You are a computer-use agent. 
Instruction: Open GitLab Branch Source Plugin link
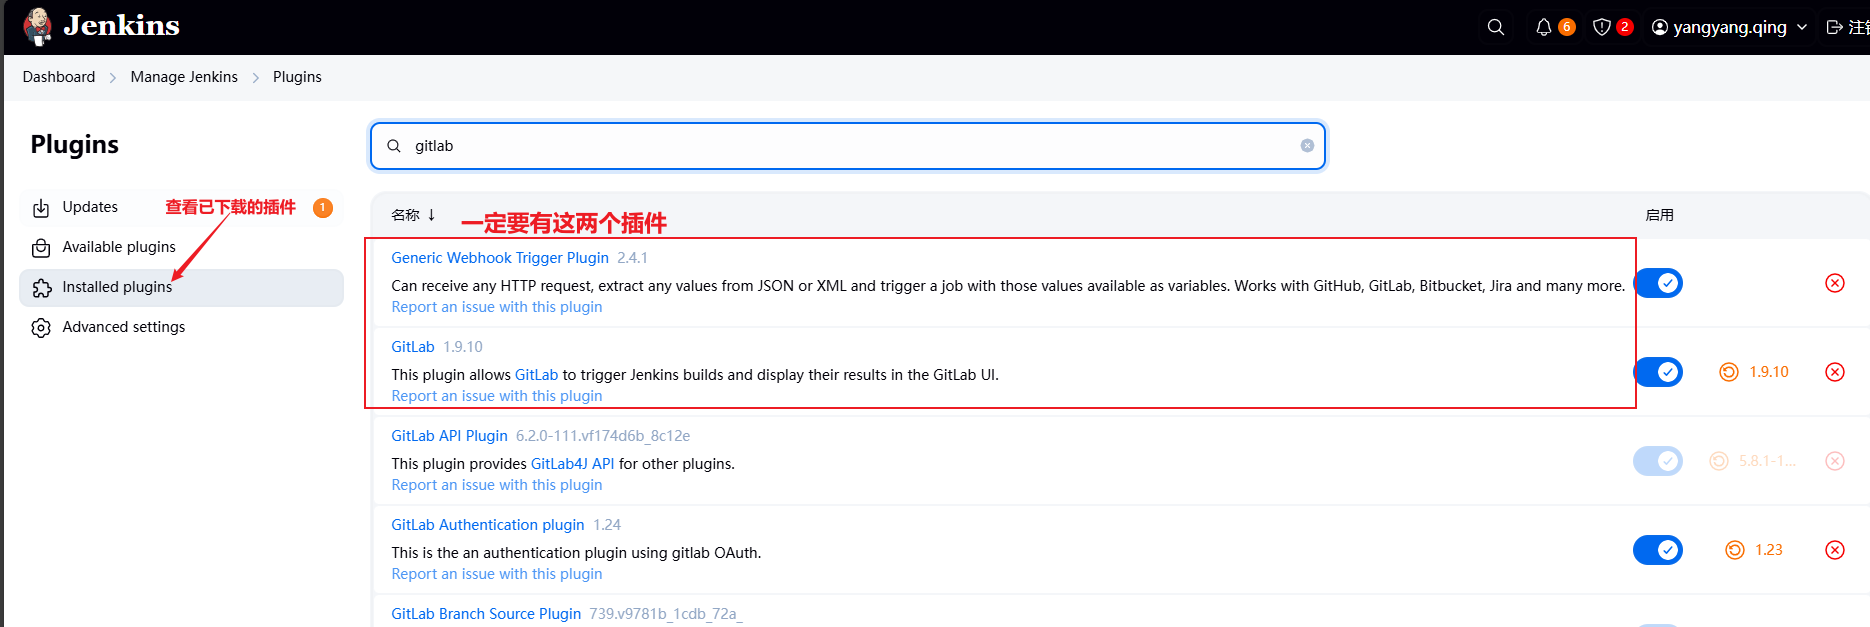486,614
